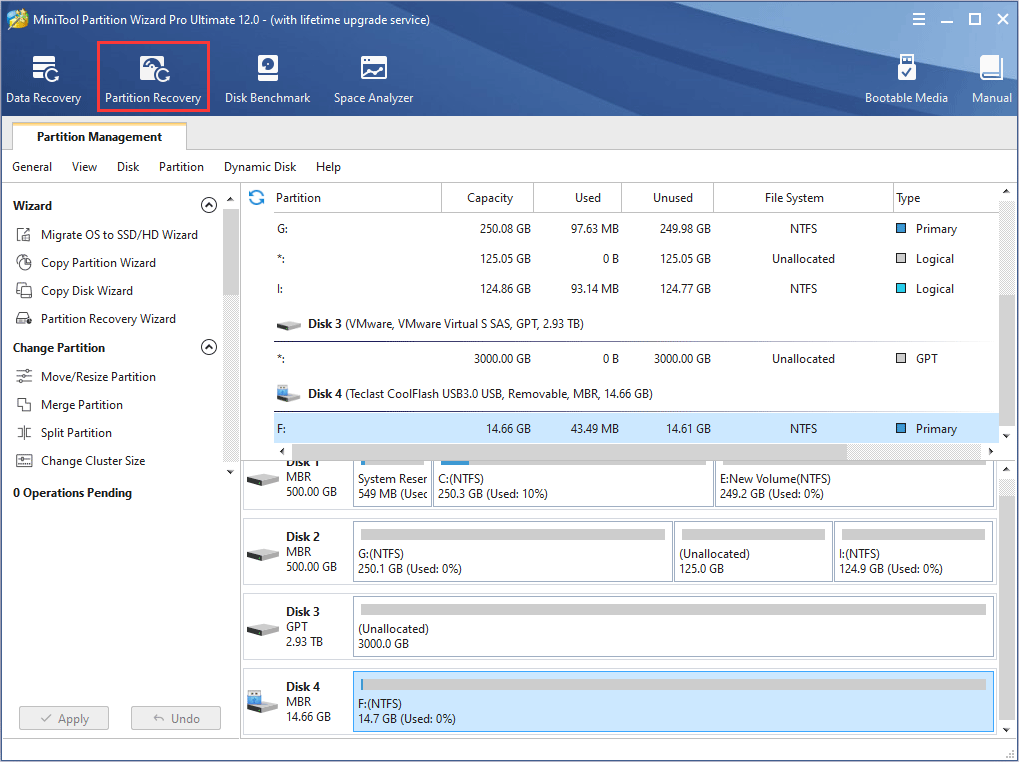This screenshot has width=1019, height=762.
Task: Open the Dynamic Disk menu
Action: coord(260,167)
